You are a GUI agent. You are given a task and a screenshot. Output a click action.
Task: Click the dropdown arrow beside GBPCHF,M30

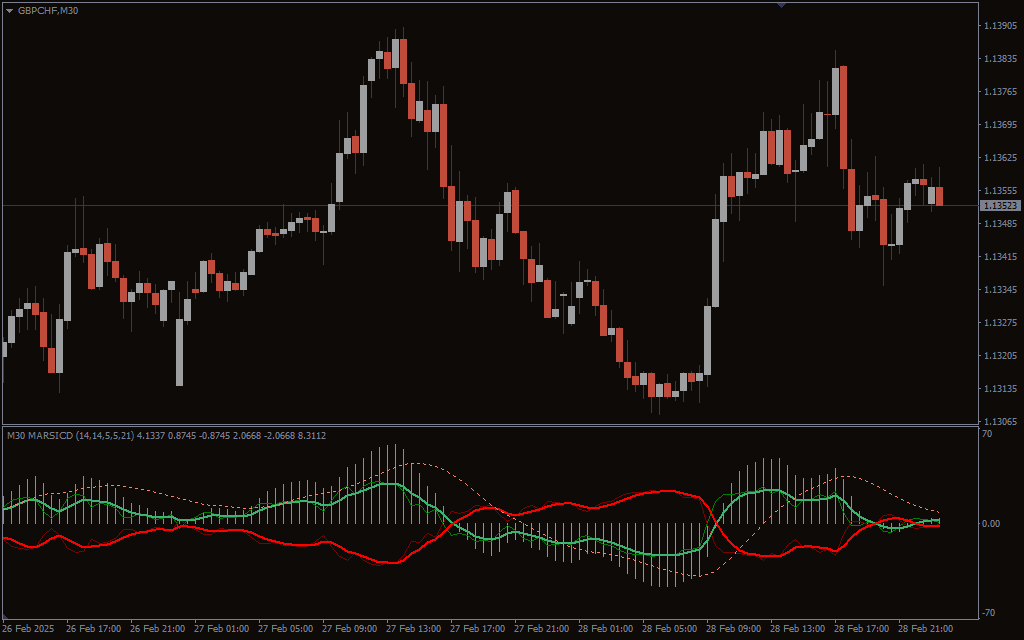coord(10,10)
